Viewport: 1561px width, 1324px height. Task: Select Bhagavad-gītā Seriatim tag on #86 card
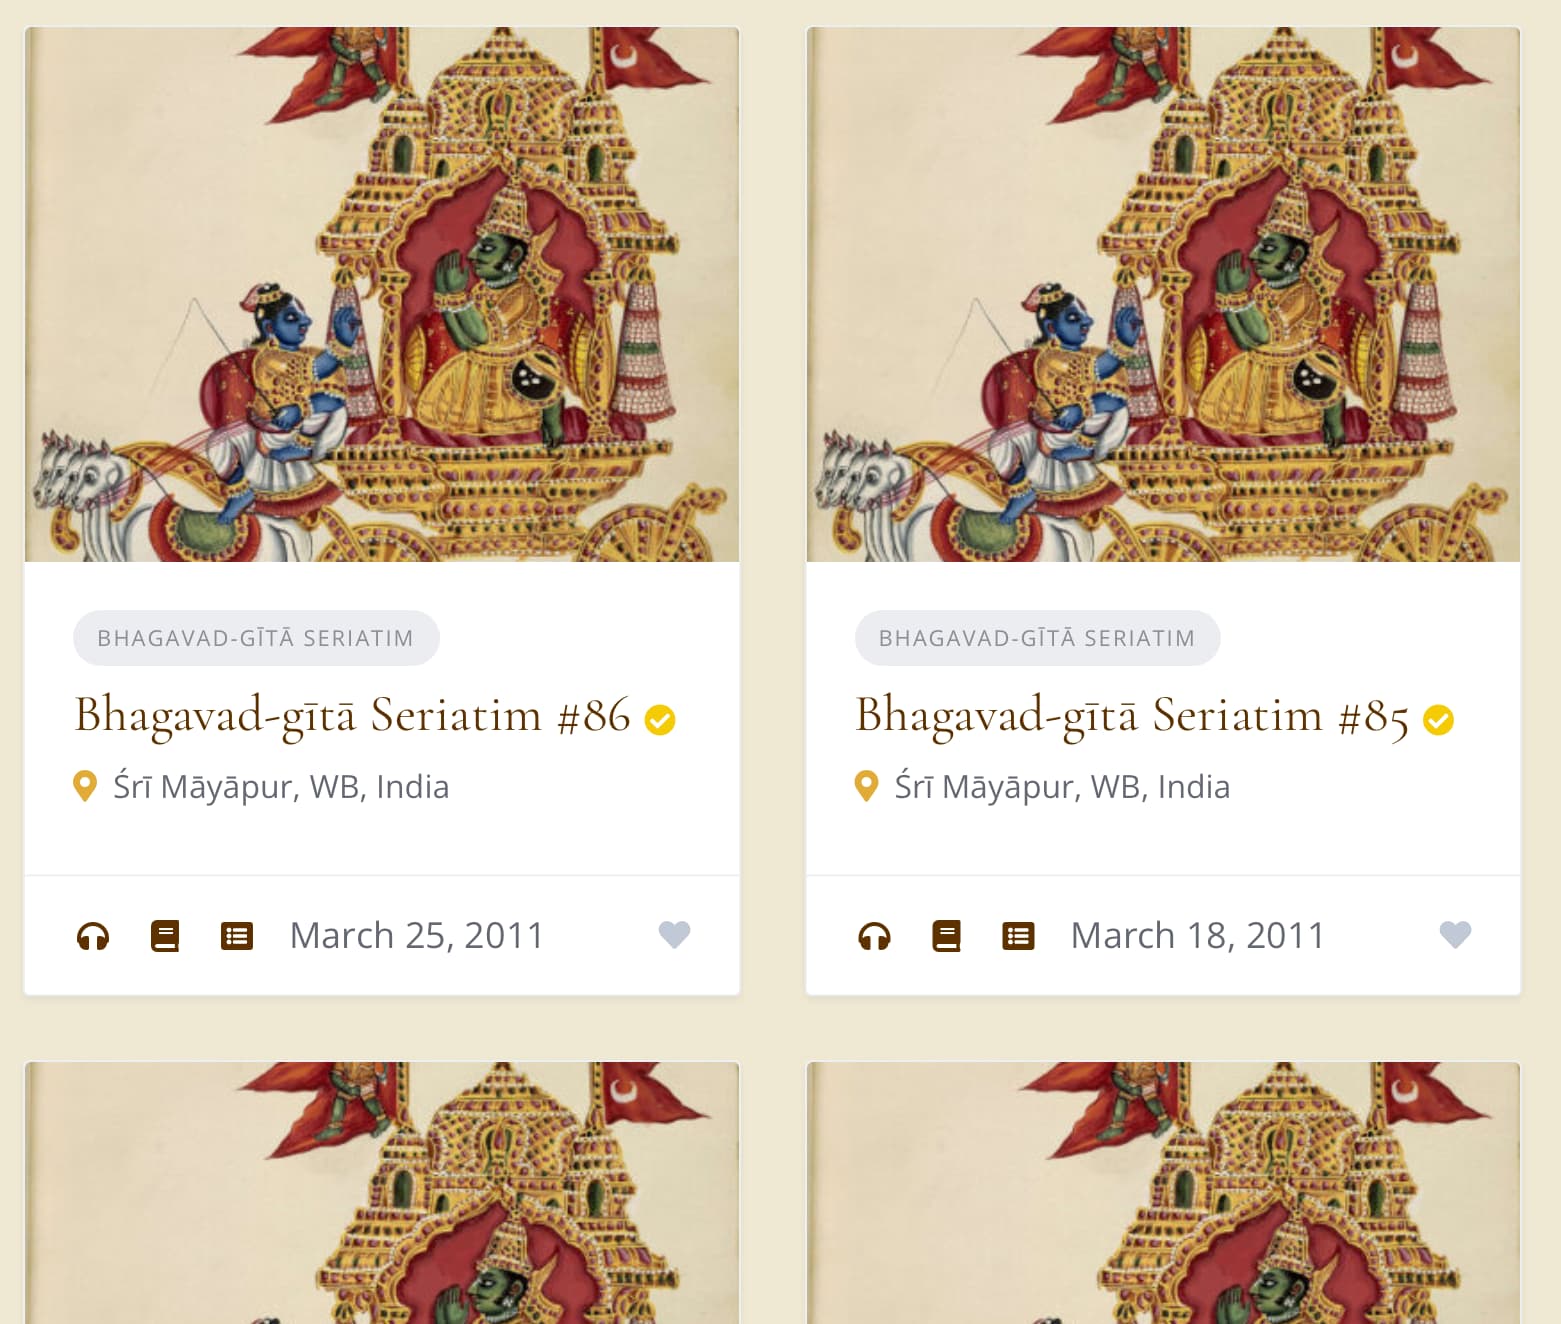pyautogui.click(x=256, y=638)
